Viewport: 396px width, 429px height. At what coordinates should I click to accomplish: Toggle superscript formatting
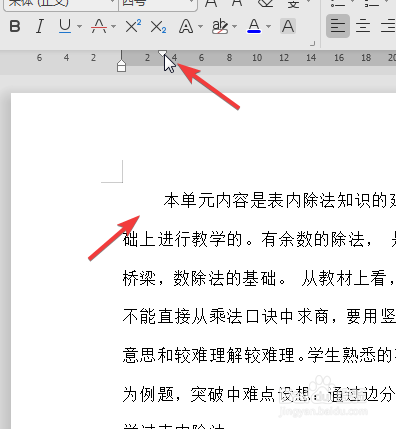point(133,26)
